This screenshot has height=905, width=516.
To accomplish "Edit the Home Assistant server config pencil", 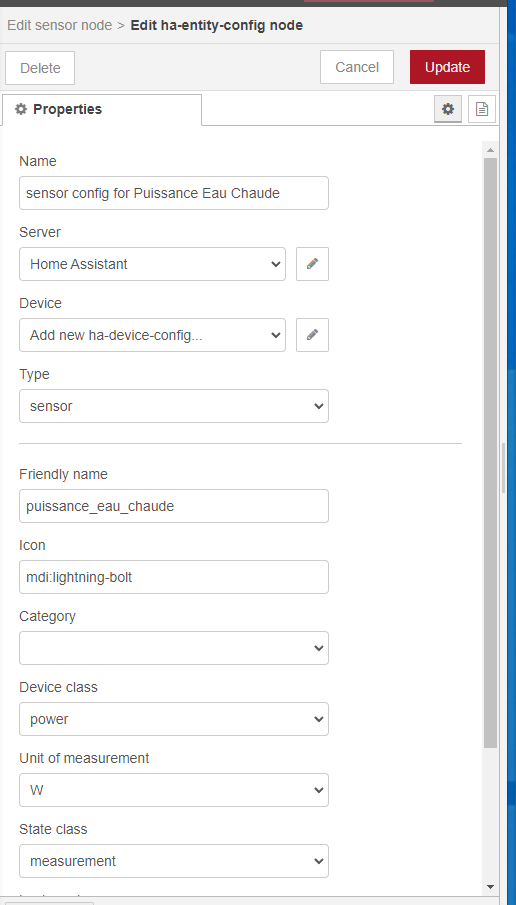I will 312,264.
